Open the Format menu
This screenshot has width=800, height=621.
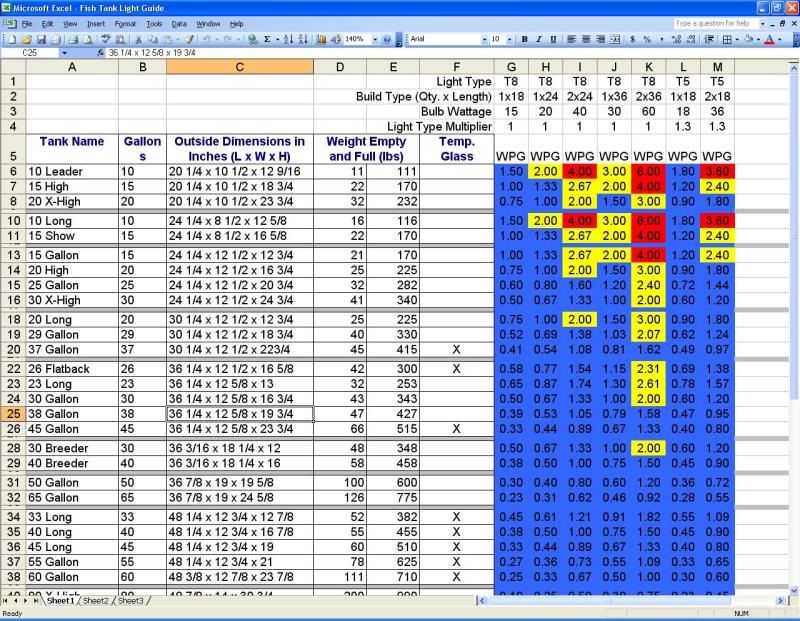tap(125, 23)
